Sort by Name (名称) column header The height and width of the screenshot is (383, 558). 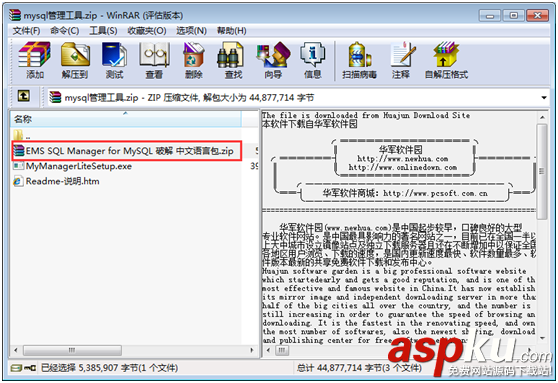126,119
